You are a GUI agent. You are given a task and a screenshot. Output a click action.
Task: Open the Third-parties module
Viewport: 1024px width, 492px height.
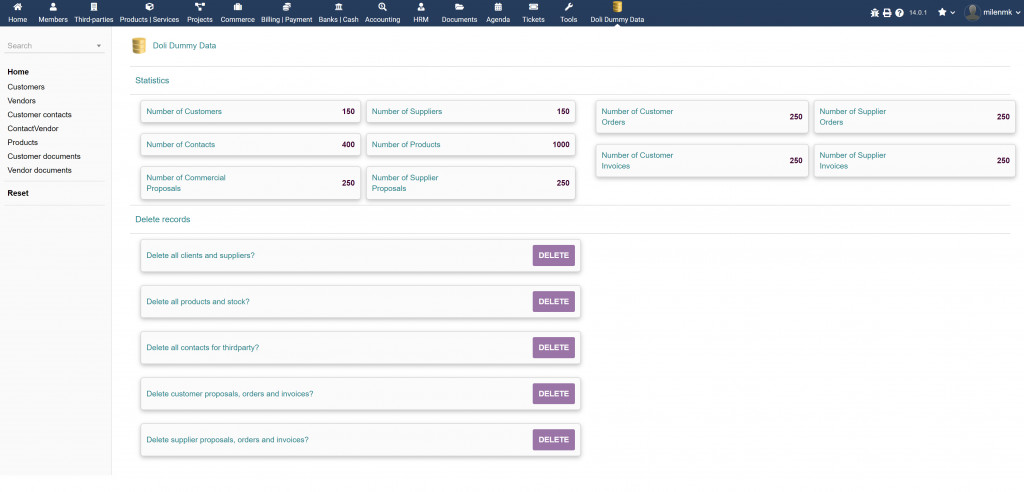tap(94, 8)
